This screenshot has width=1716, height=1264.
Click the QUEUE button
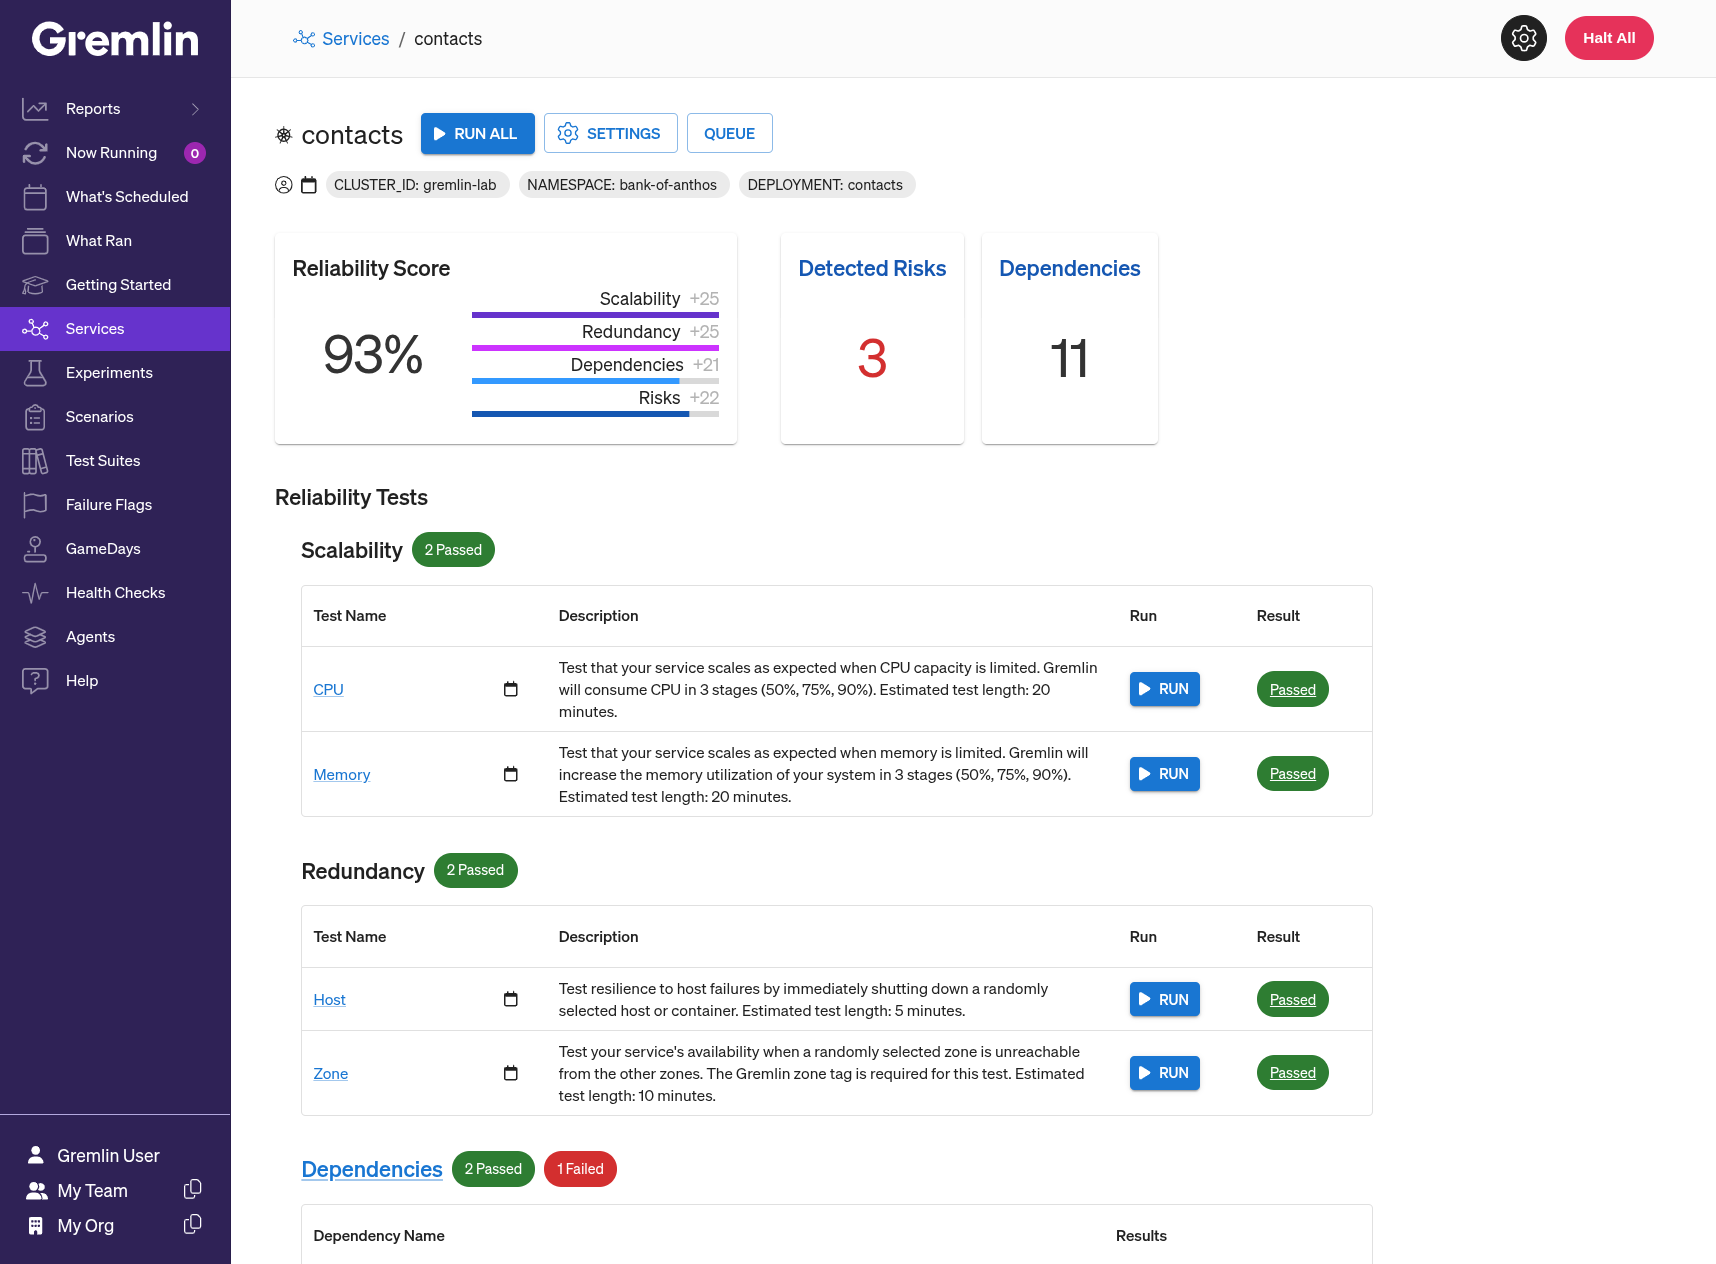730,133
